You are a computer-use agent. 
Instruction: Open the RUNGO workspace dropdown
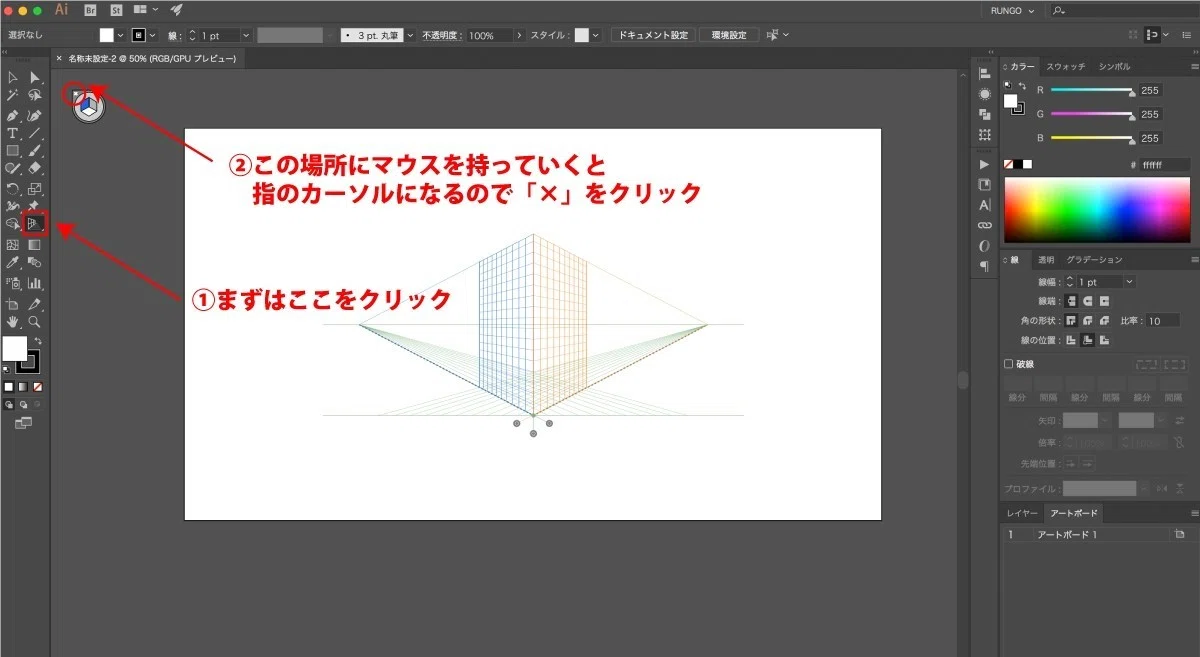[x=1010, y=10]
